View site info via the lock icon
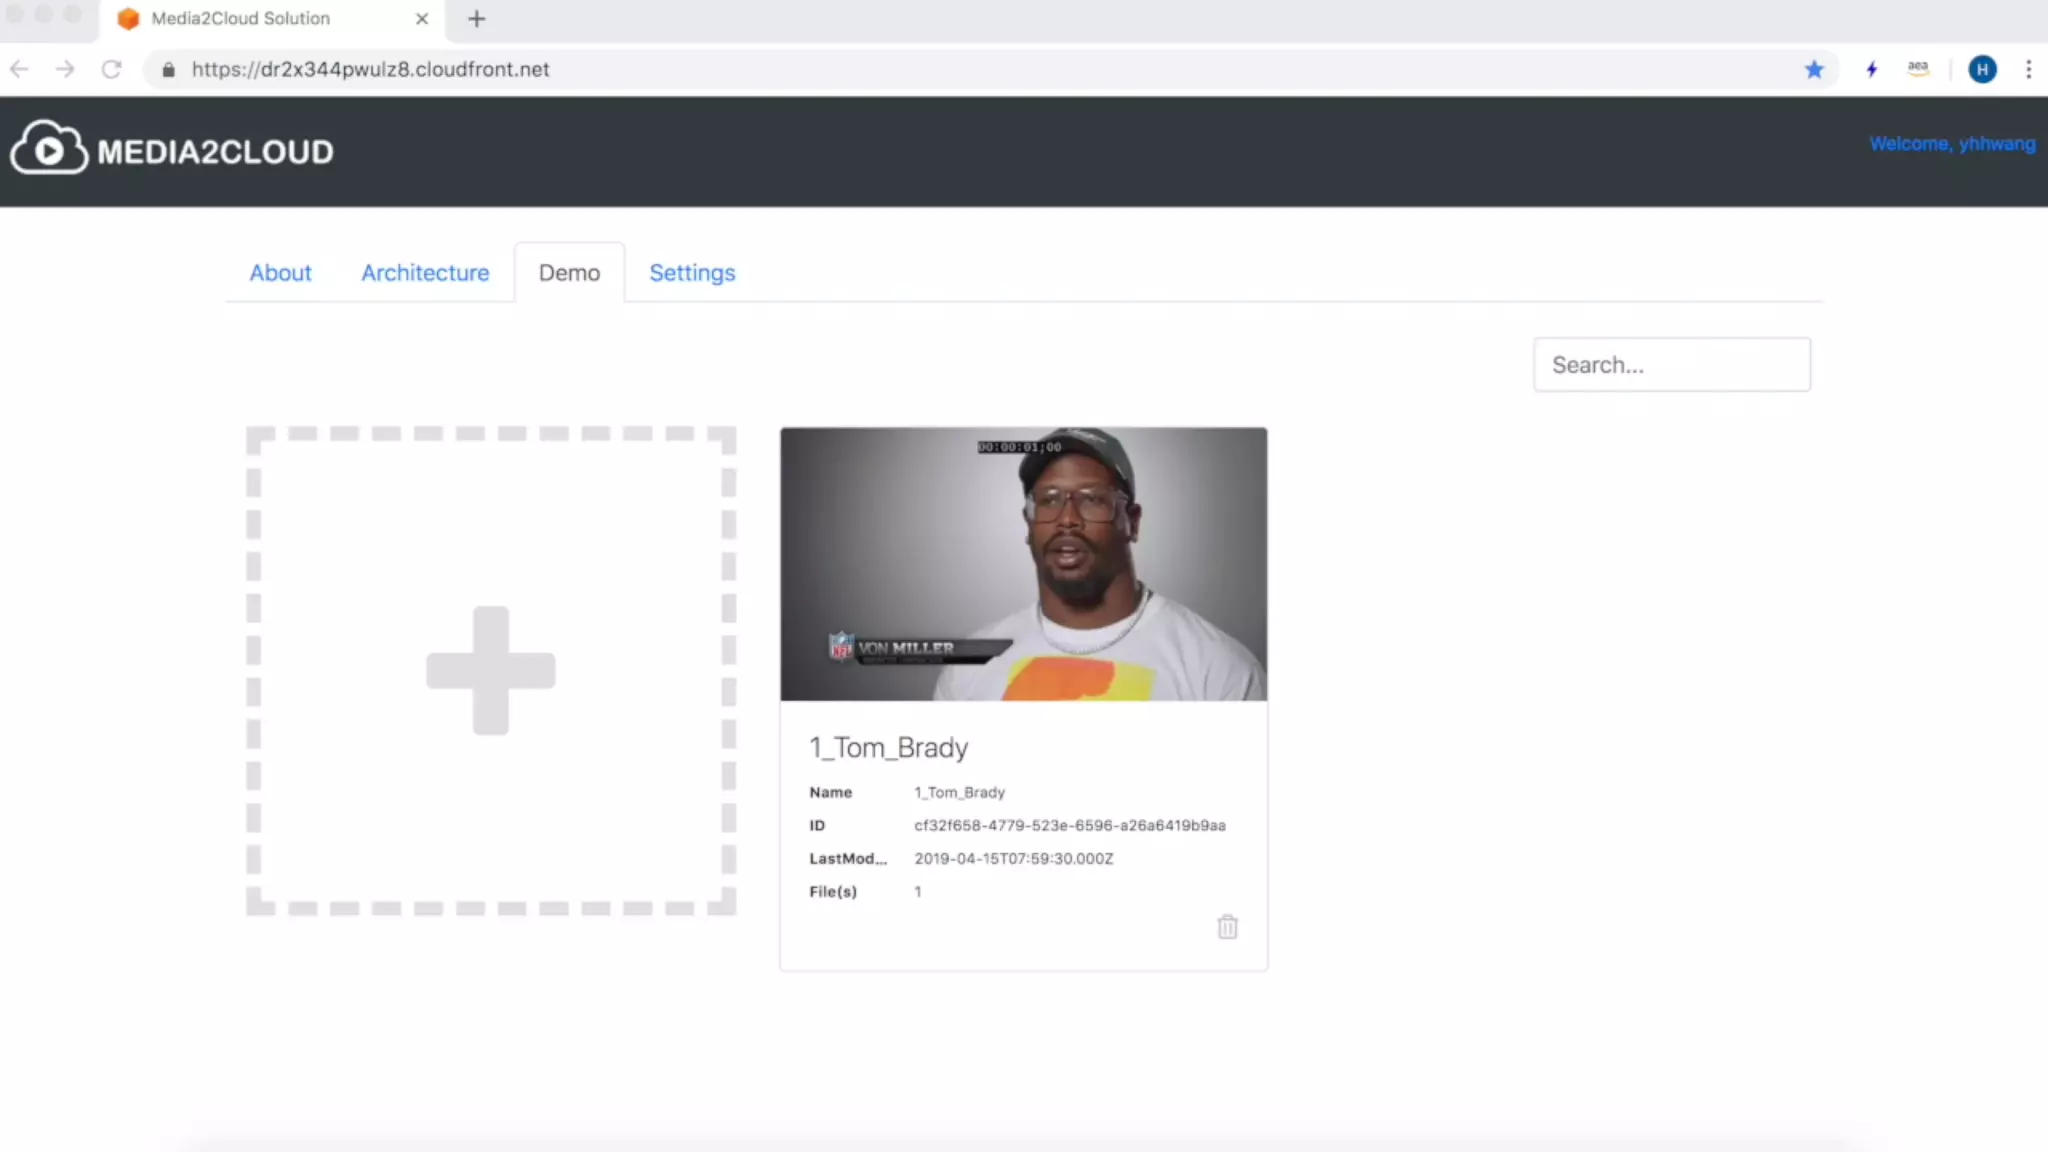Image resolution: width=2048 pixels, height=1152 pixels. point(168,69)
